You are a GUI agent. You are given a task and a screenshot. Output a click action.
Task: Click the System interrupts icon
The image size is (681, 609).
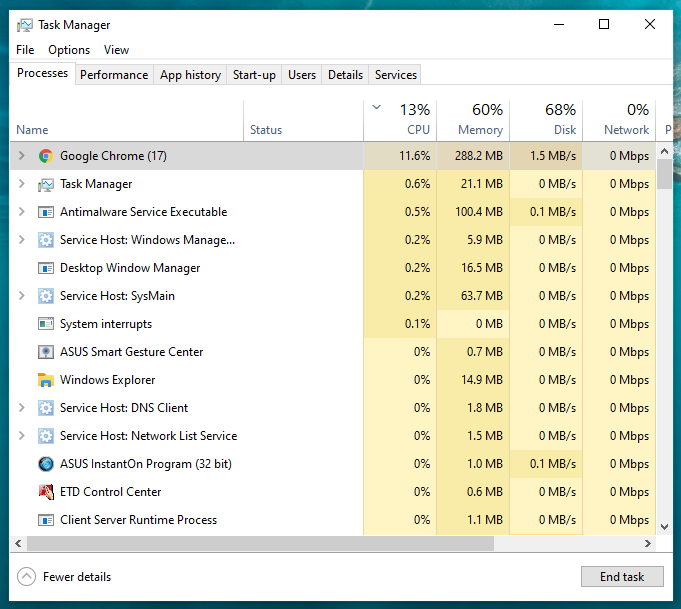(x=46, y=324)
